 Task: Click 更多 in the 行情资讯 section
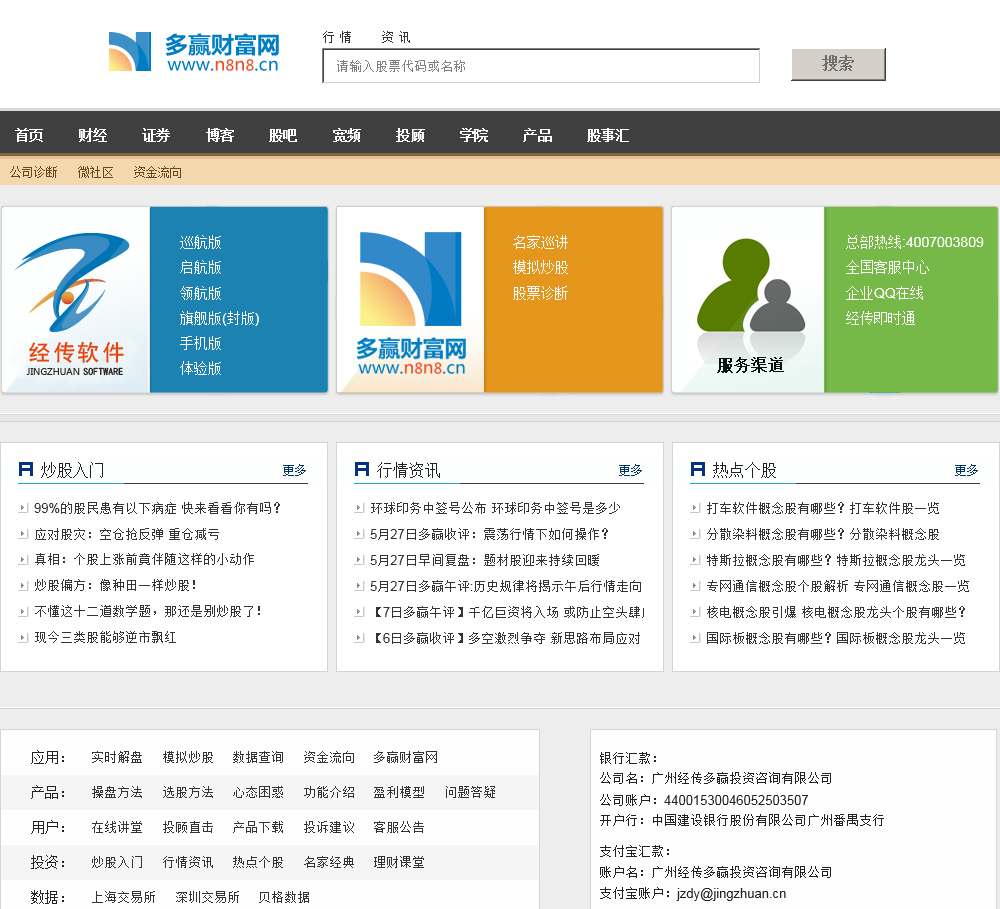pos(630,470)
